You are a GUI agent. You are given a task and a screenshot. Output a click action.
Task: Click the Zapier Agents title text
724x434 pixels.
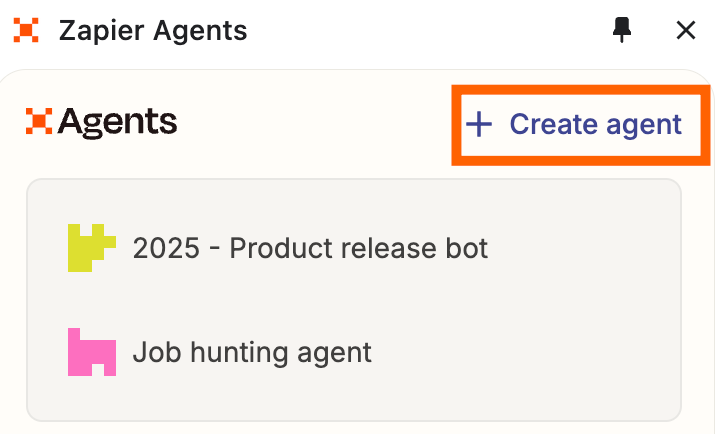tap(153, 31)
